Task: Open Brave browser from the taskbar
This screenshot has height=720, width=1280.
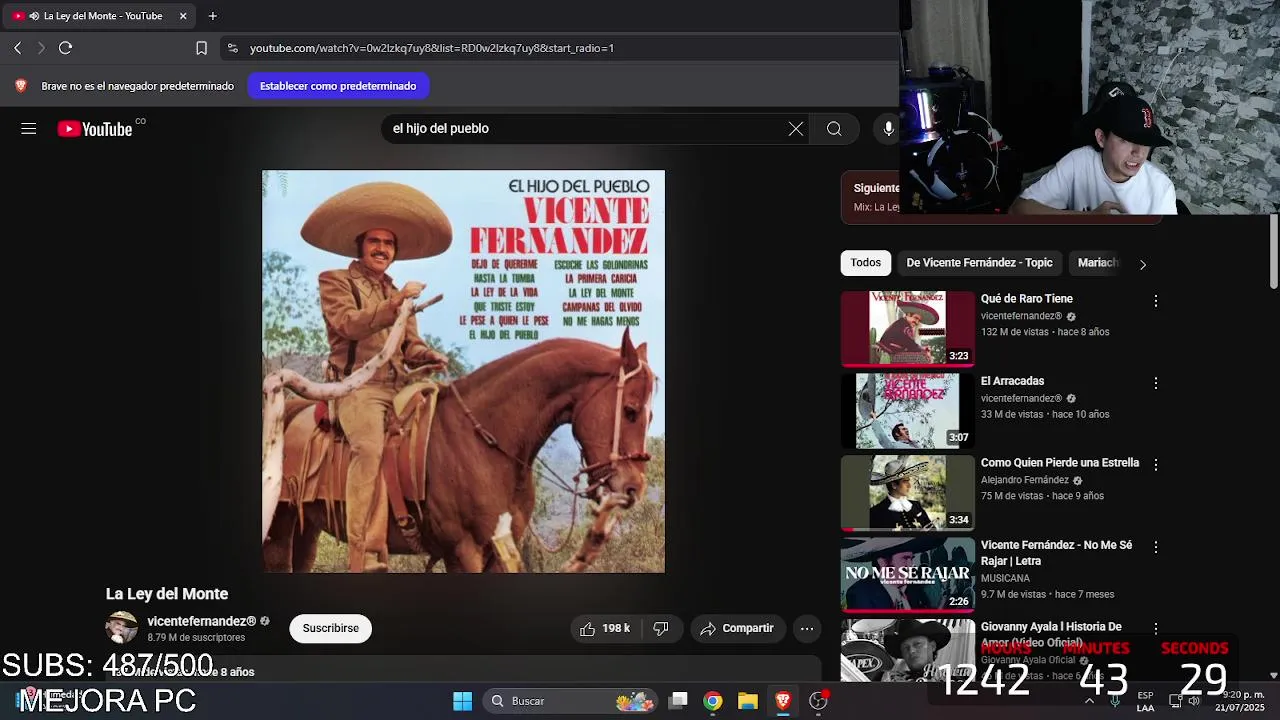Action: (783, 701)
